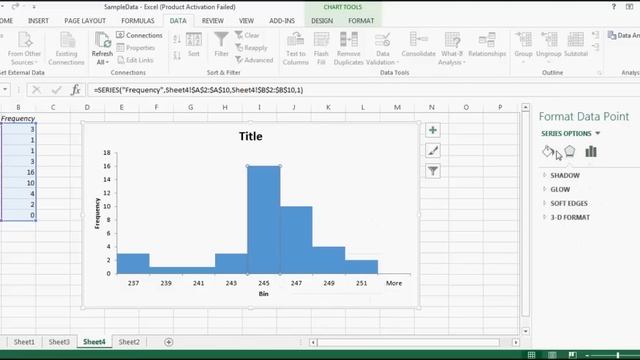Open Data Validation
This screenshot has height=360, width=640.
[382, 48]
